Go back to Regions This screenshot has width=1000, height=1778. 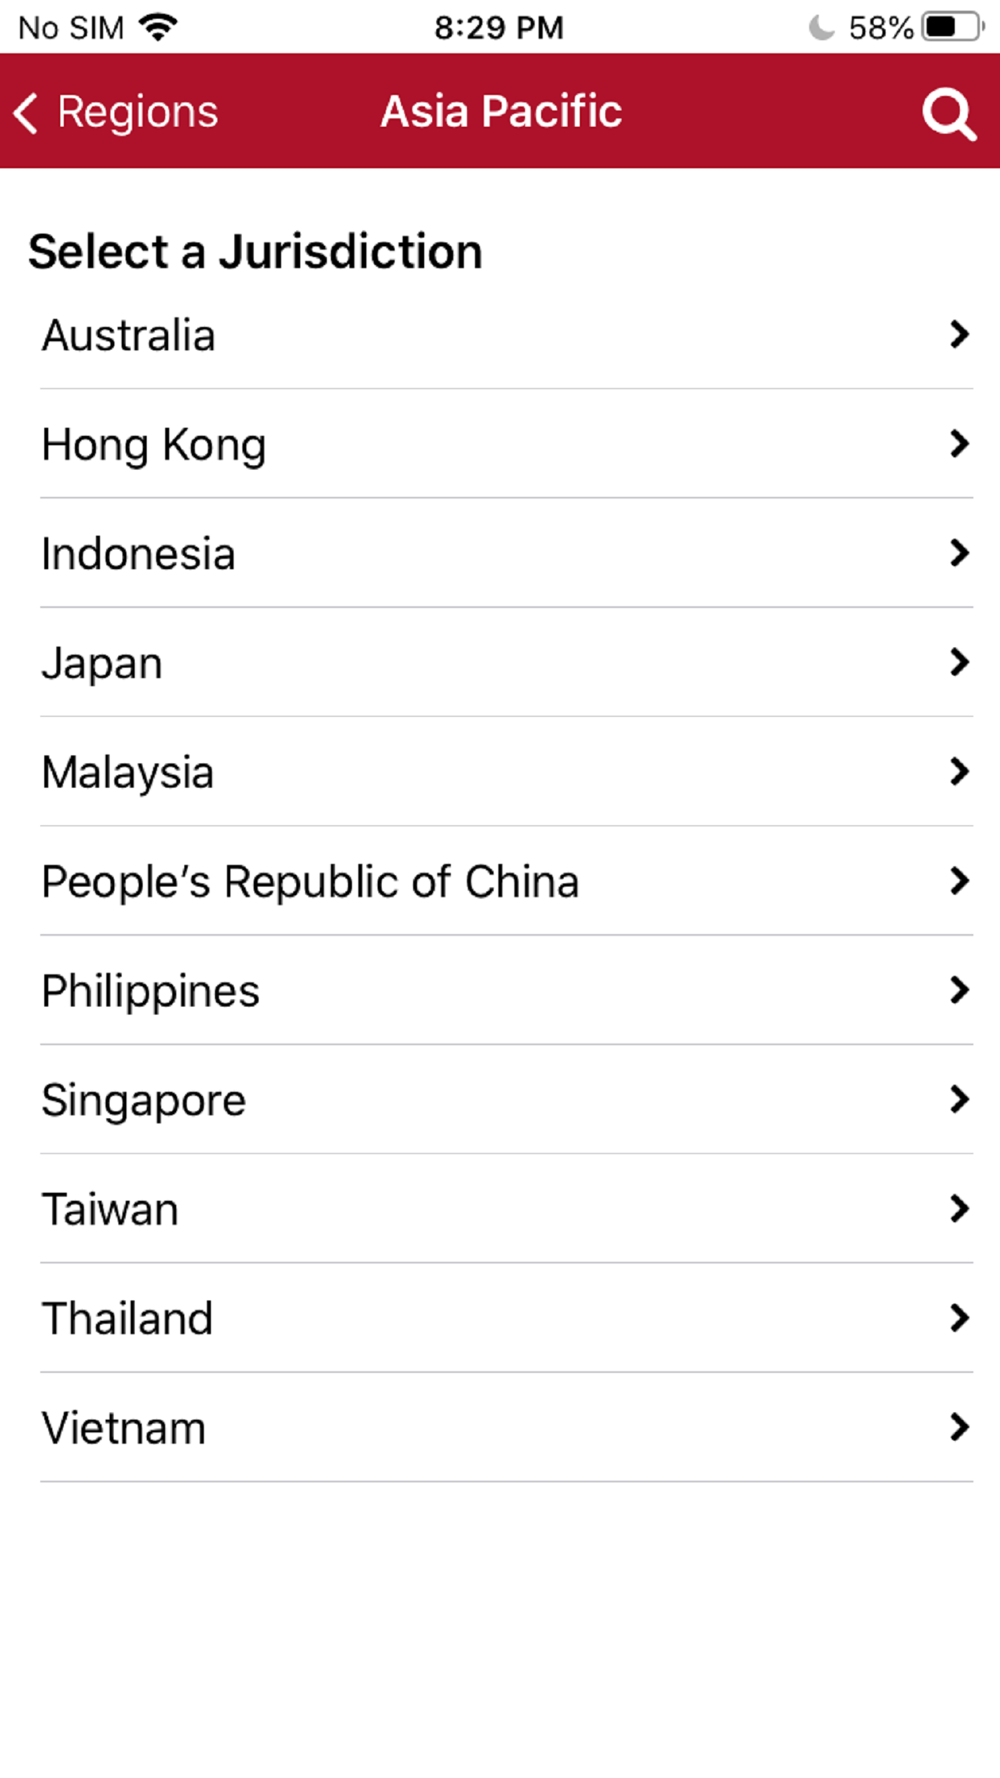point(137,112)
